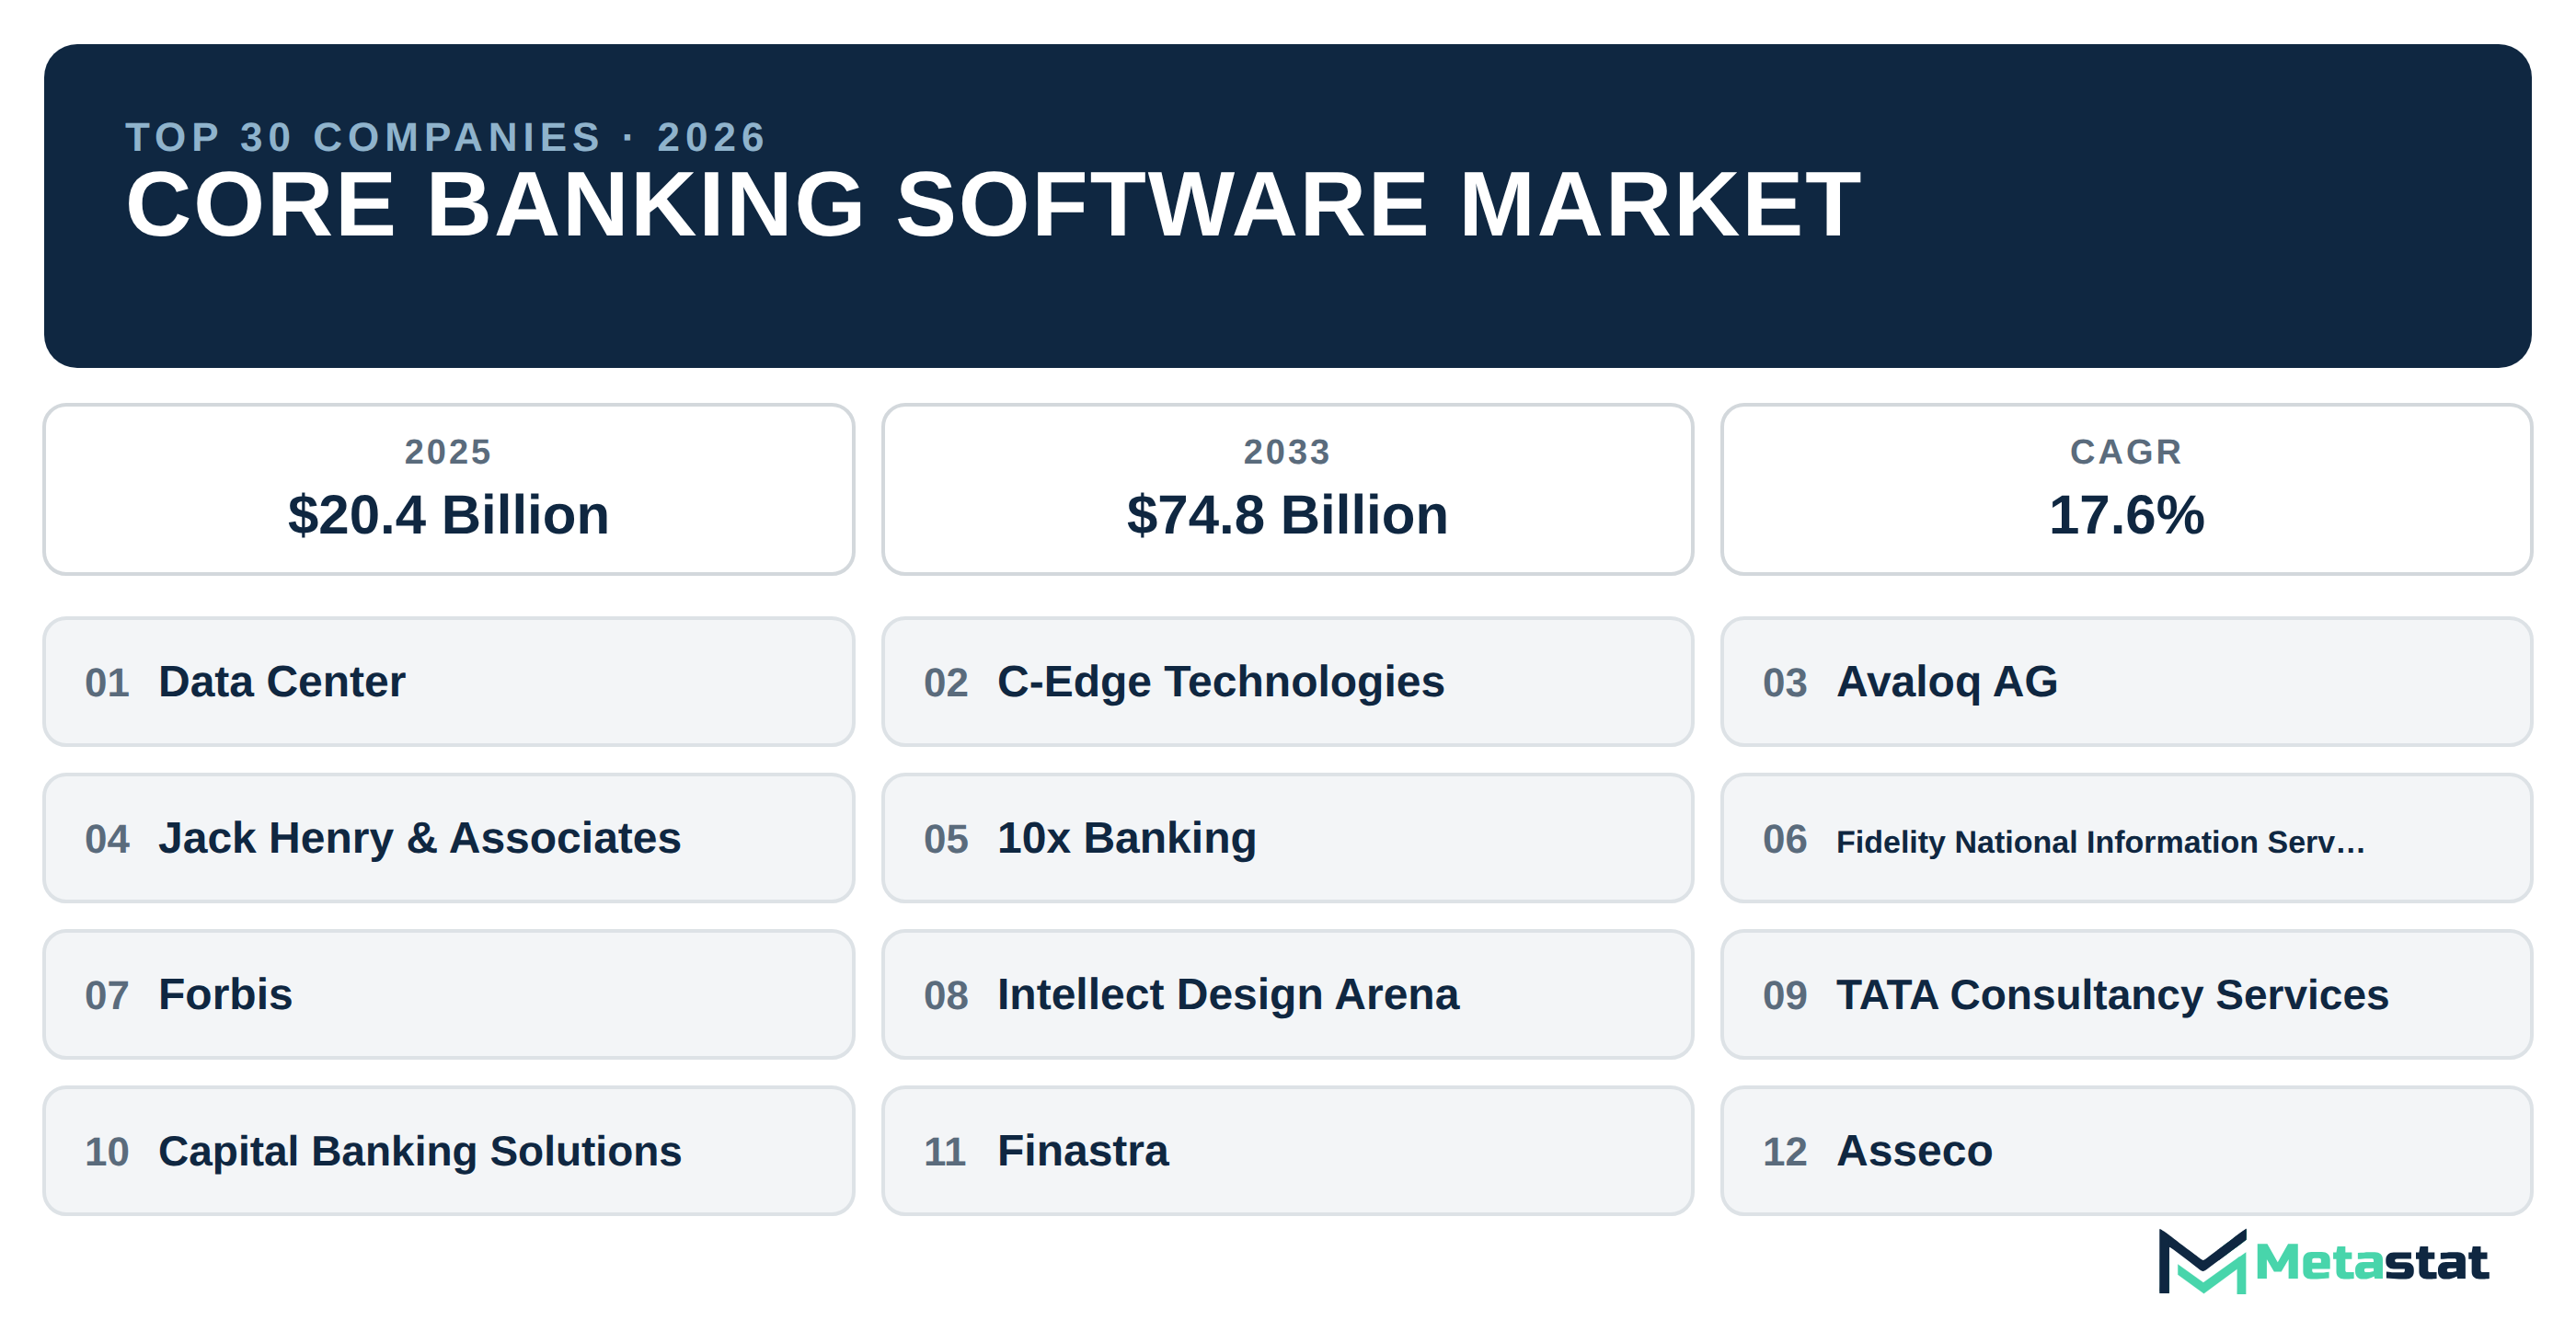Open Fidelity National Information Serv… entry
The height and width of the screenshot is (1343, 2576).
click(x=2126, y=838)
